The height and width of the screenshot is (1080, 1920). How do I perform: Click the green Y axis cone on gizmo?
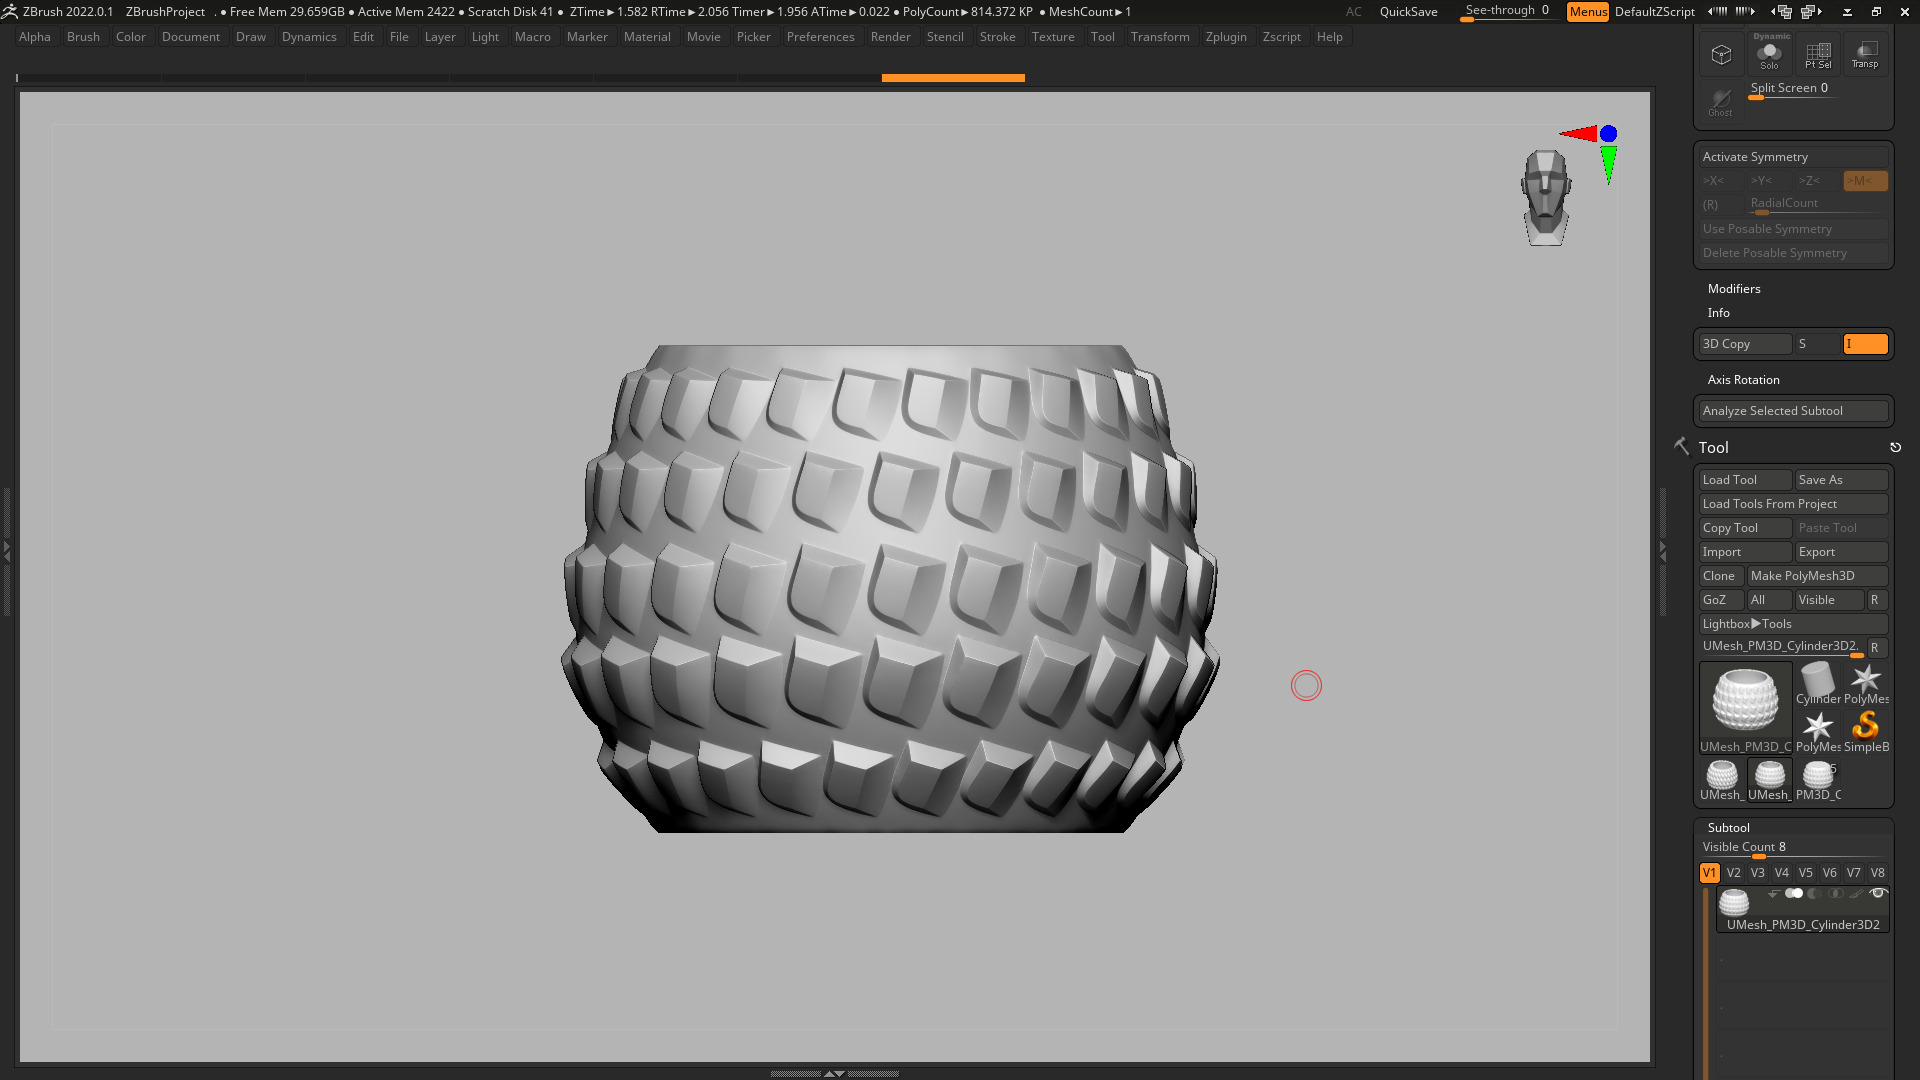click(1608, 165)
